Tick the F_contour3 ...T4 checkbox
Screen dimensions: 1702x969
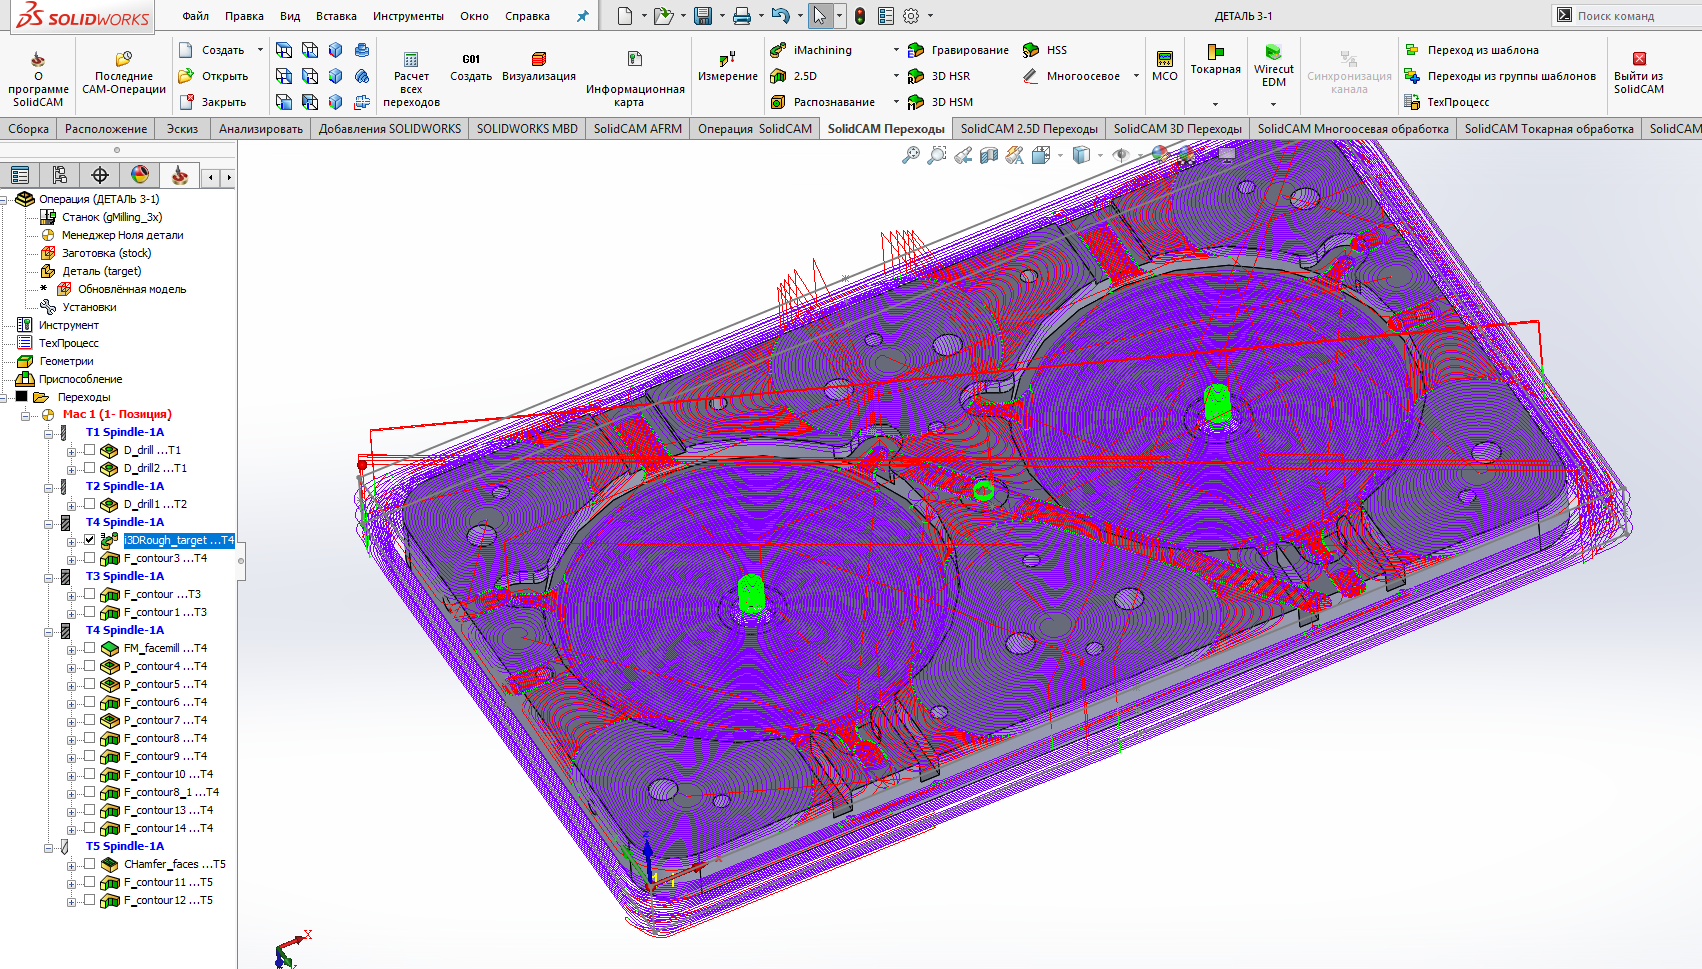tap(90, 558)
